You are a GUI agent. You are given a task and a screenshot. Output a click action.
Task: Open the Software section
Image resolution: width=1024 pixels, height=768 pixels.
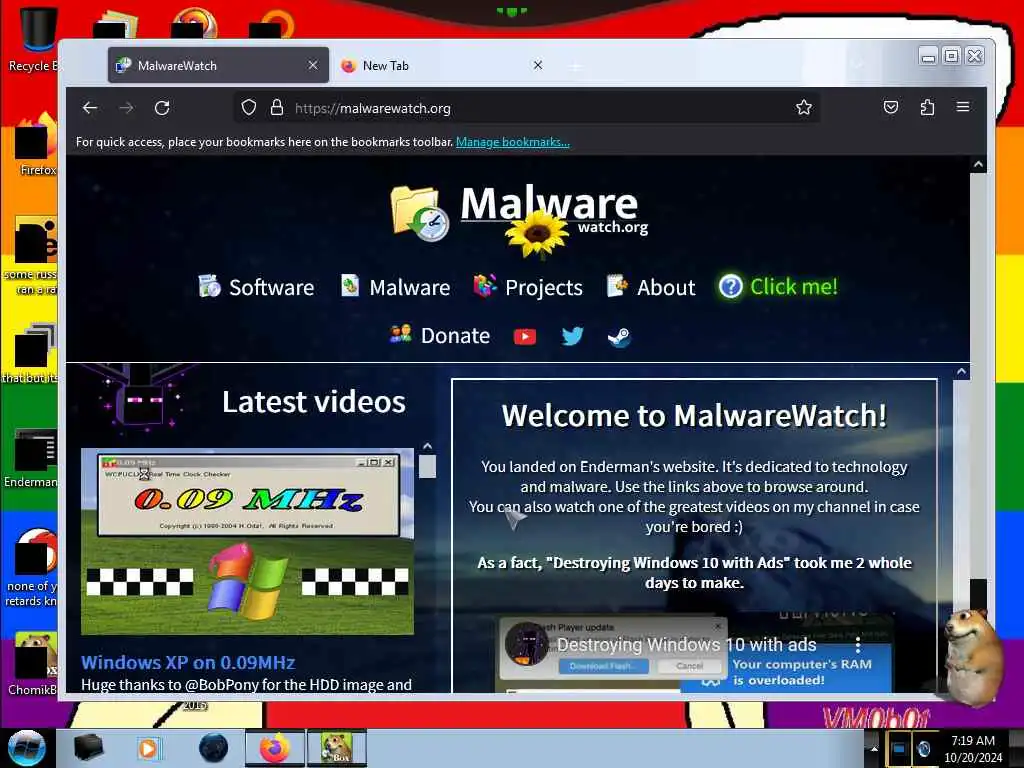click(257, 287)
